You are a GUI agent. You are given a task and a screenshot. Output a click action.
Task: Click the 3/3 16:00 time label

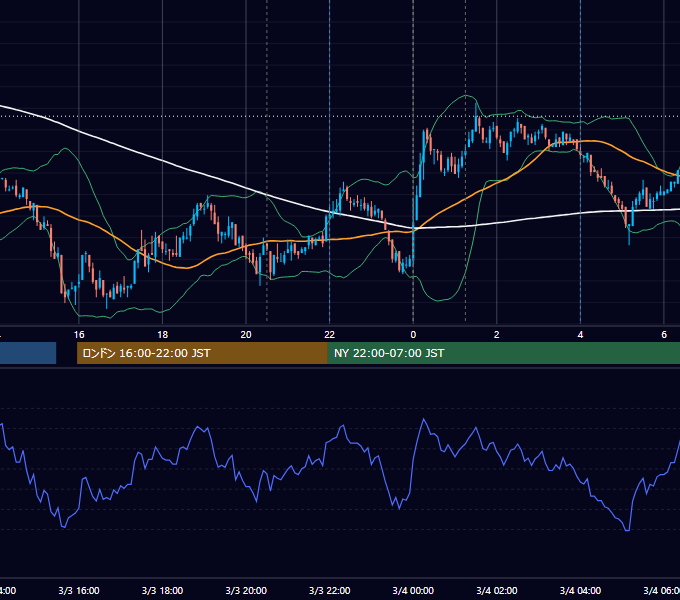tap(79, 590)
